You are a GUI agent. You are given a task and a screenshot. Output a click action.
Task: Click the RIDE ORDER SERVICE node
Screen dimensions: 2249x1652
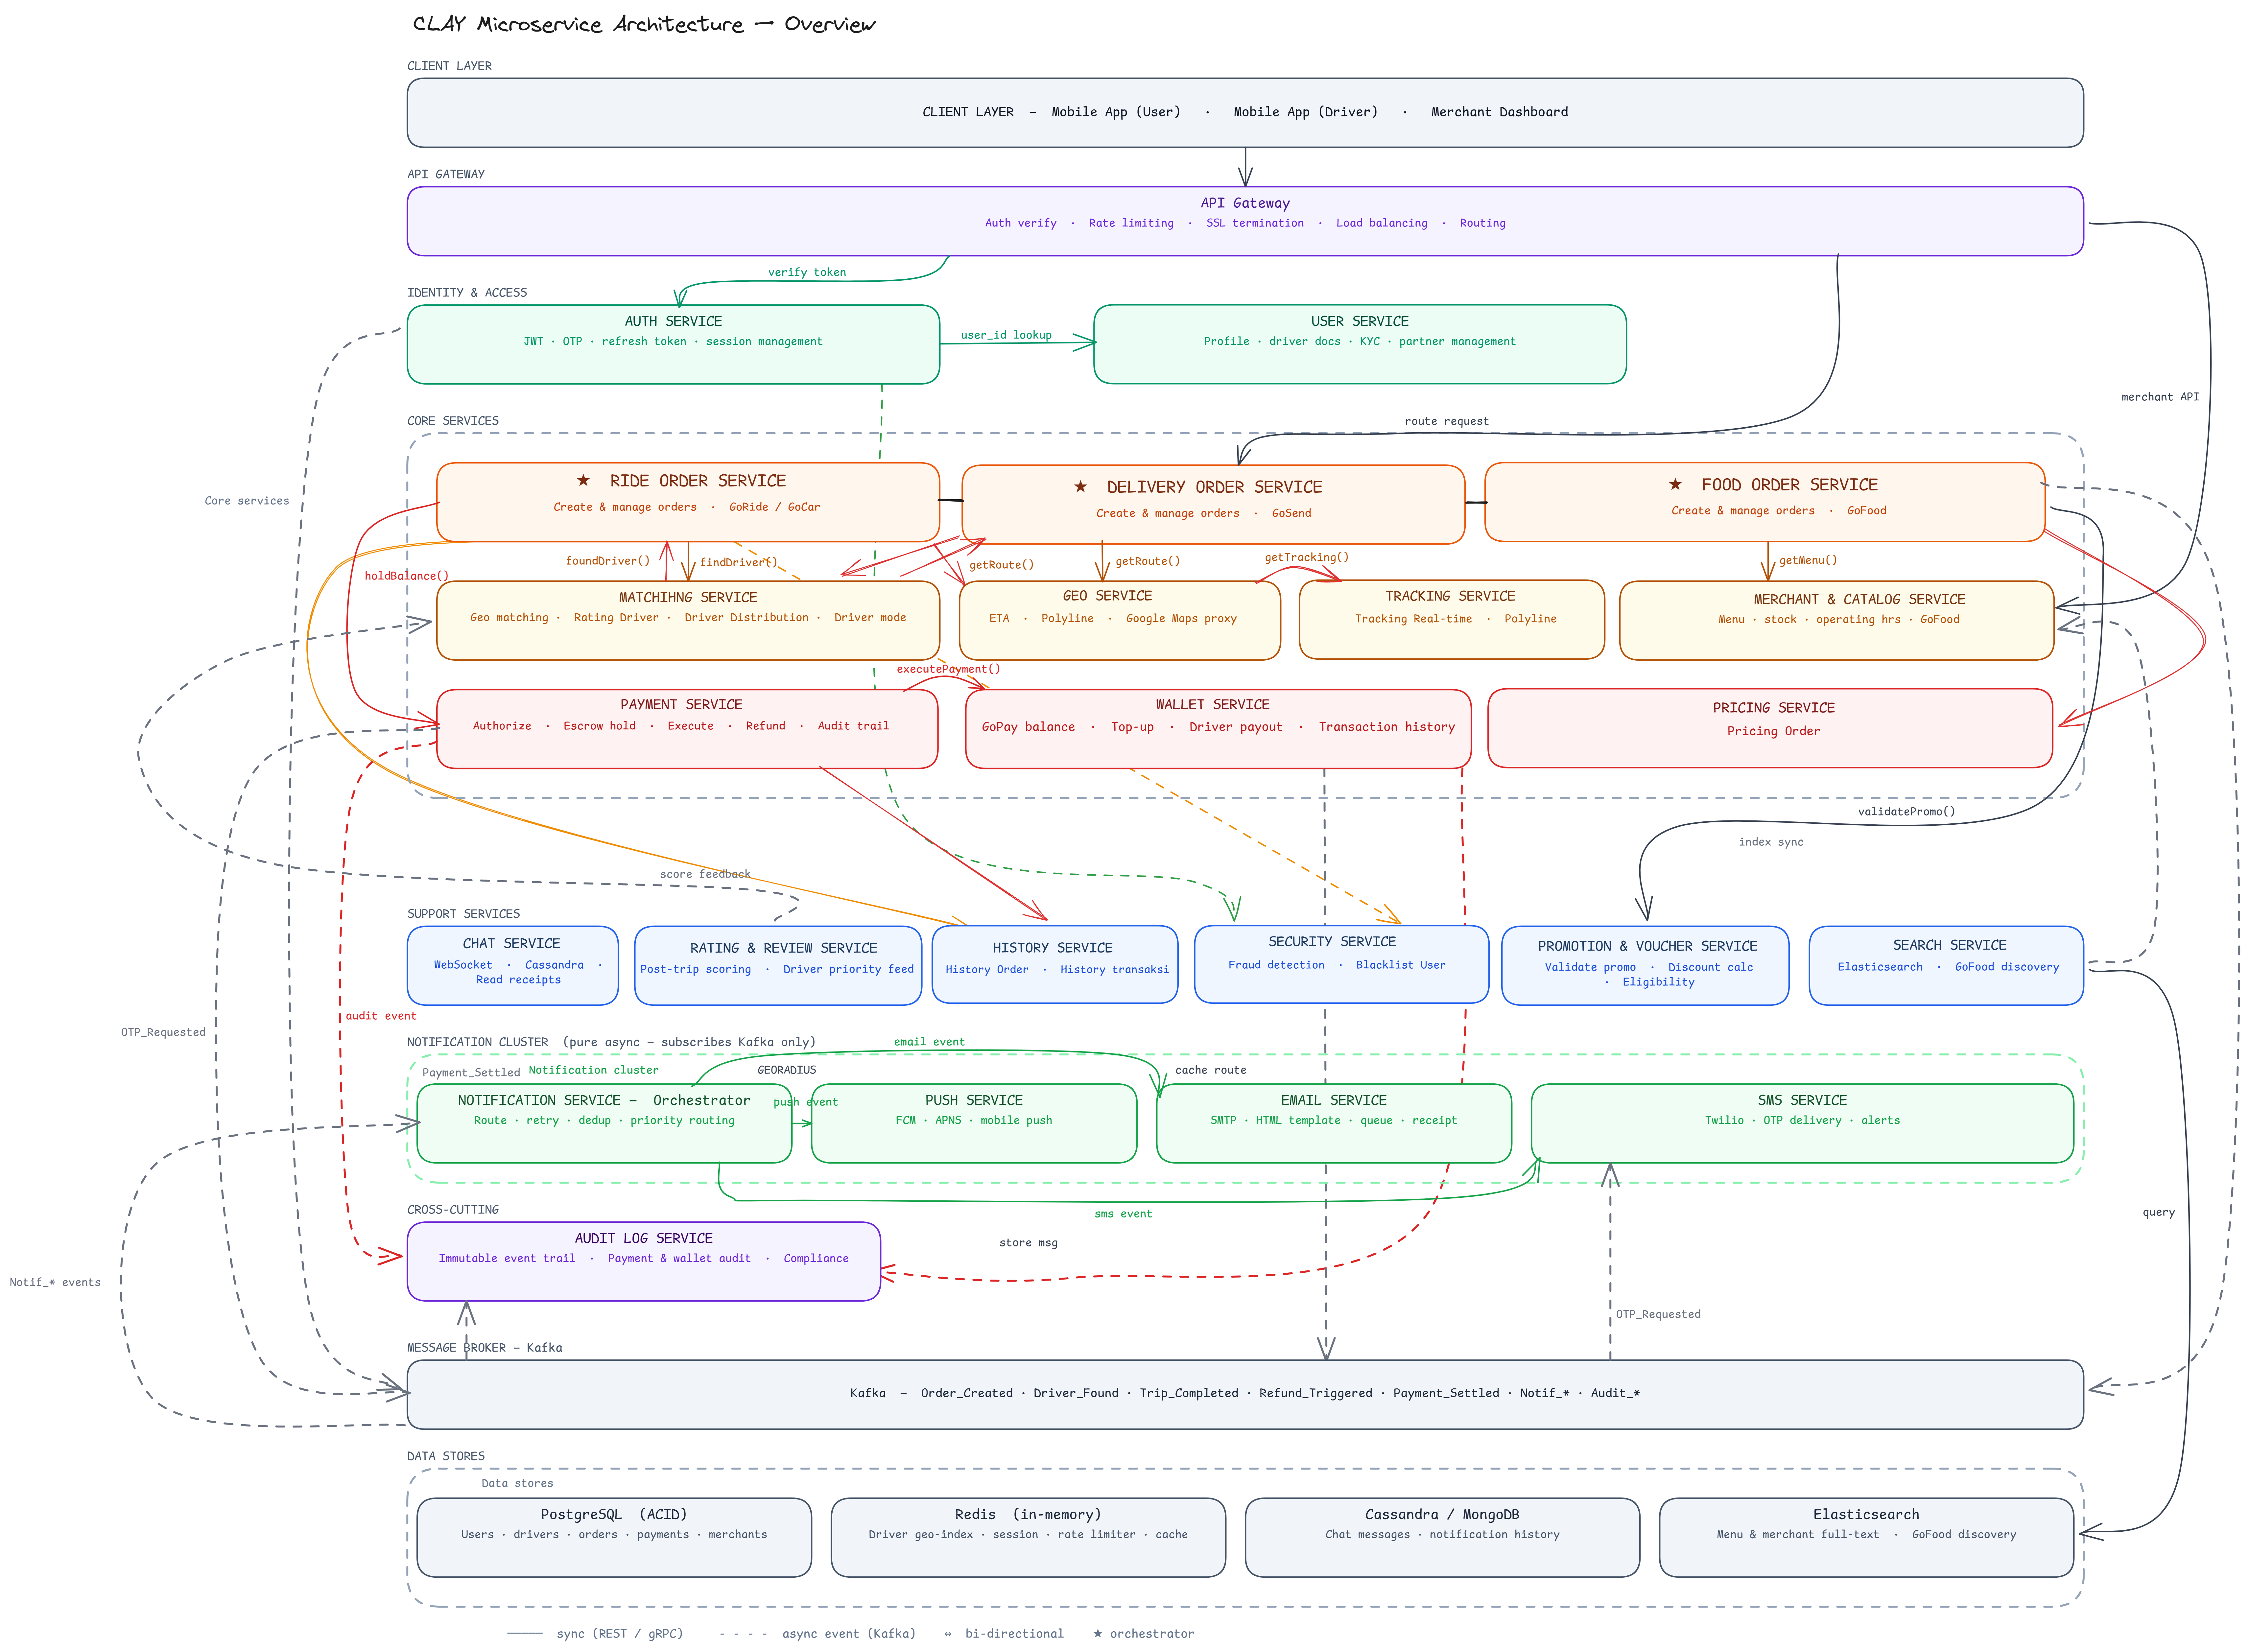688,502
